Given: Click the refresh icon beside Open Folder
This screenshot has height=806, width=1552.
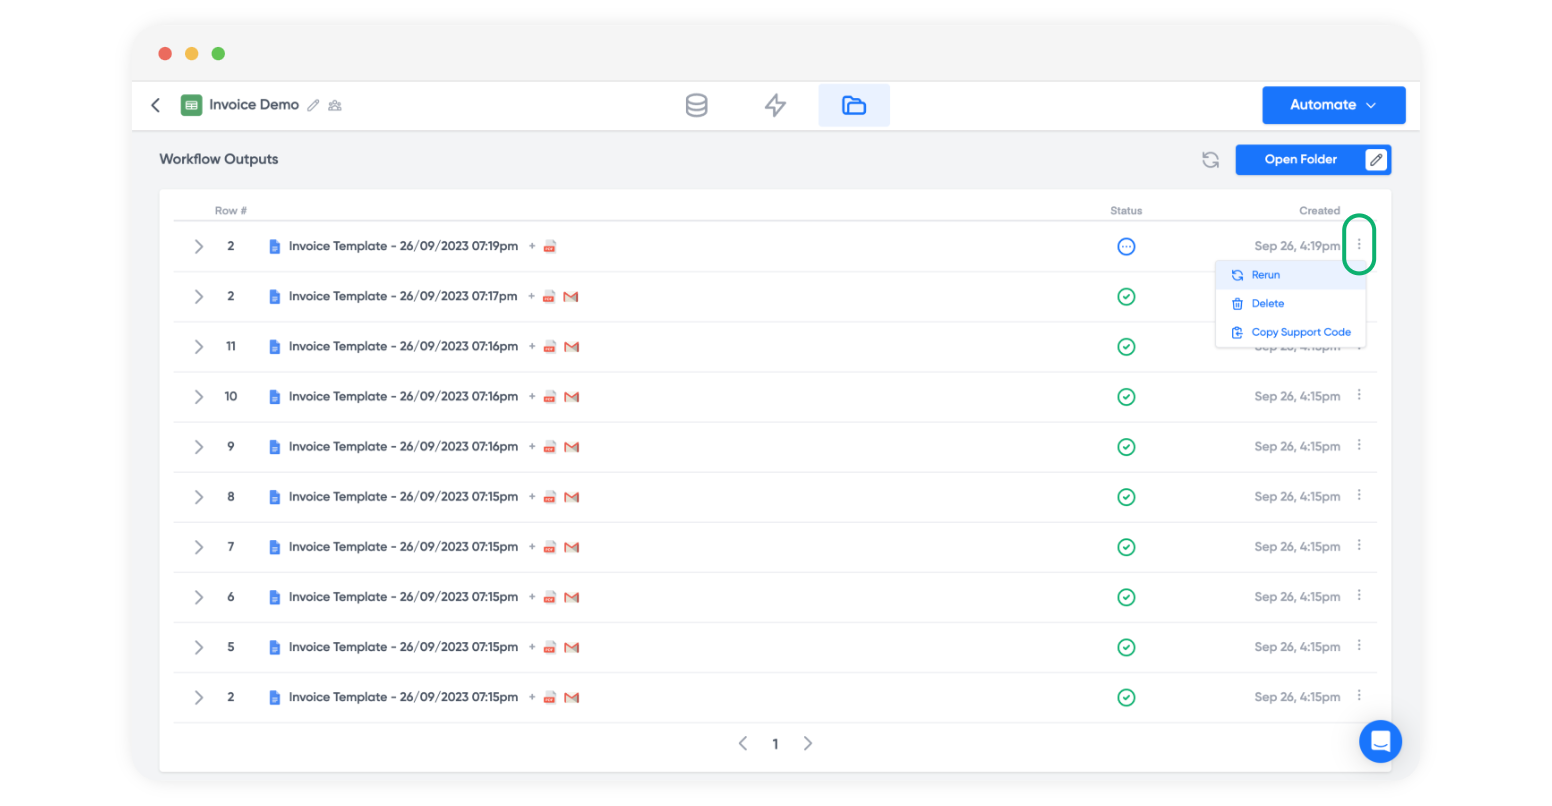Looking at the screenshot, I should 1210,160.
